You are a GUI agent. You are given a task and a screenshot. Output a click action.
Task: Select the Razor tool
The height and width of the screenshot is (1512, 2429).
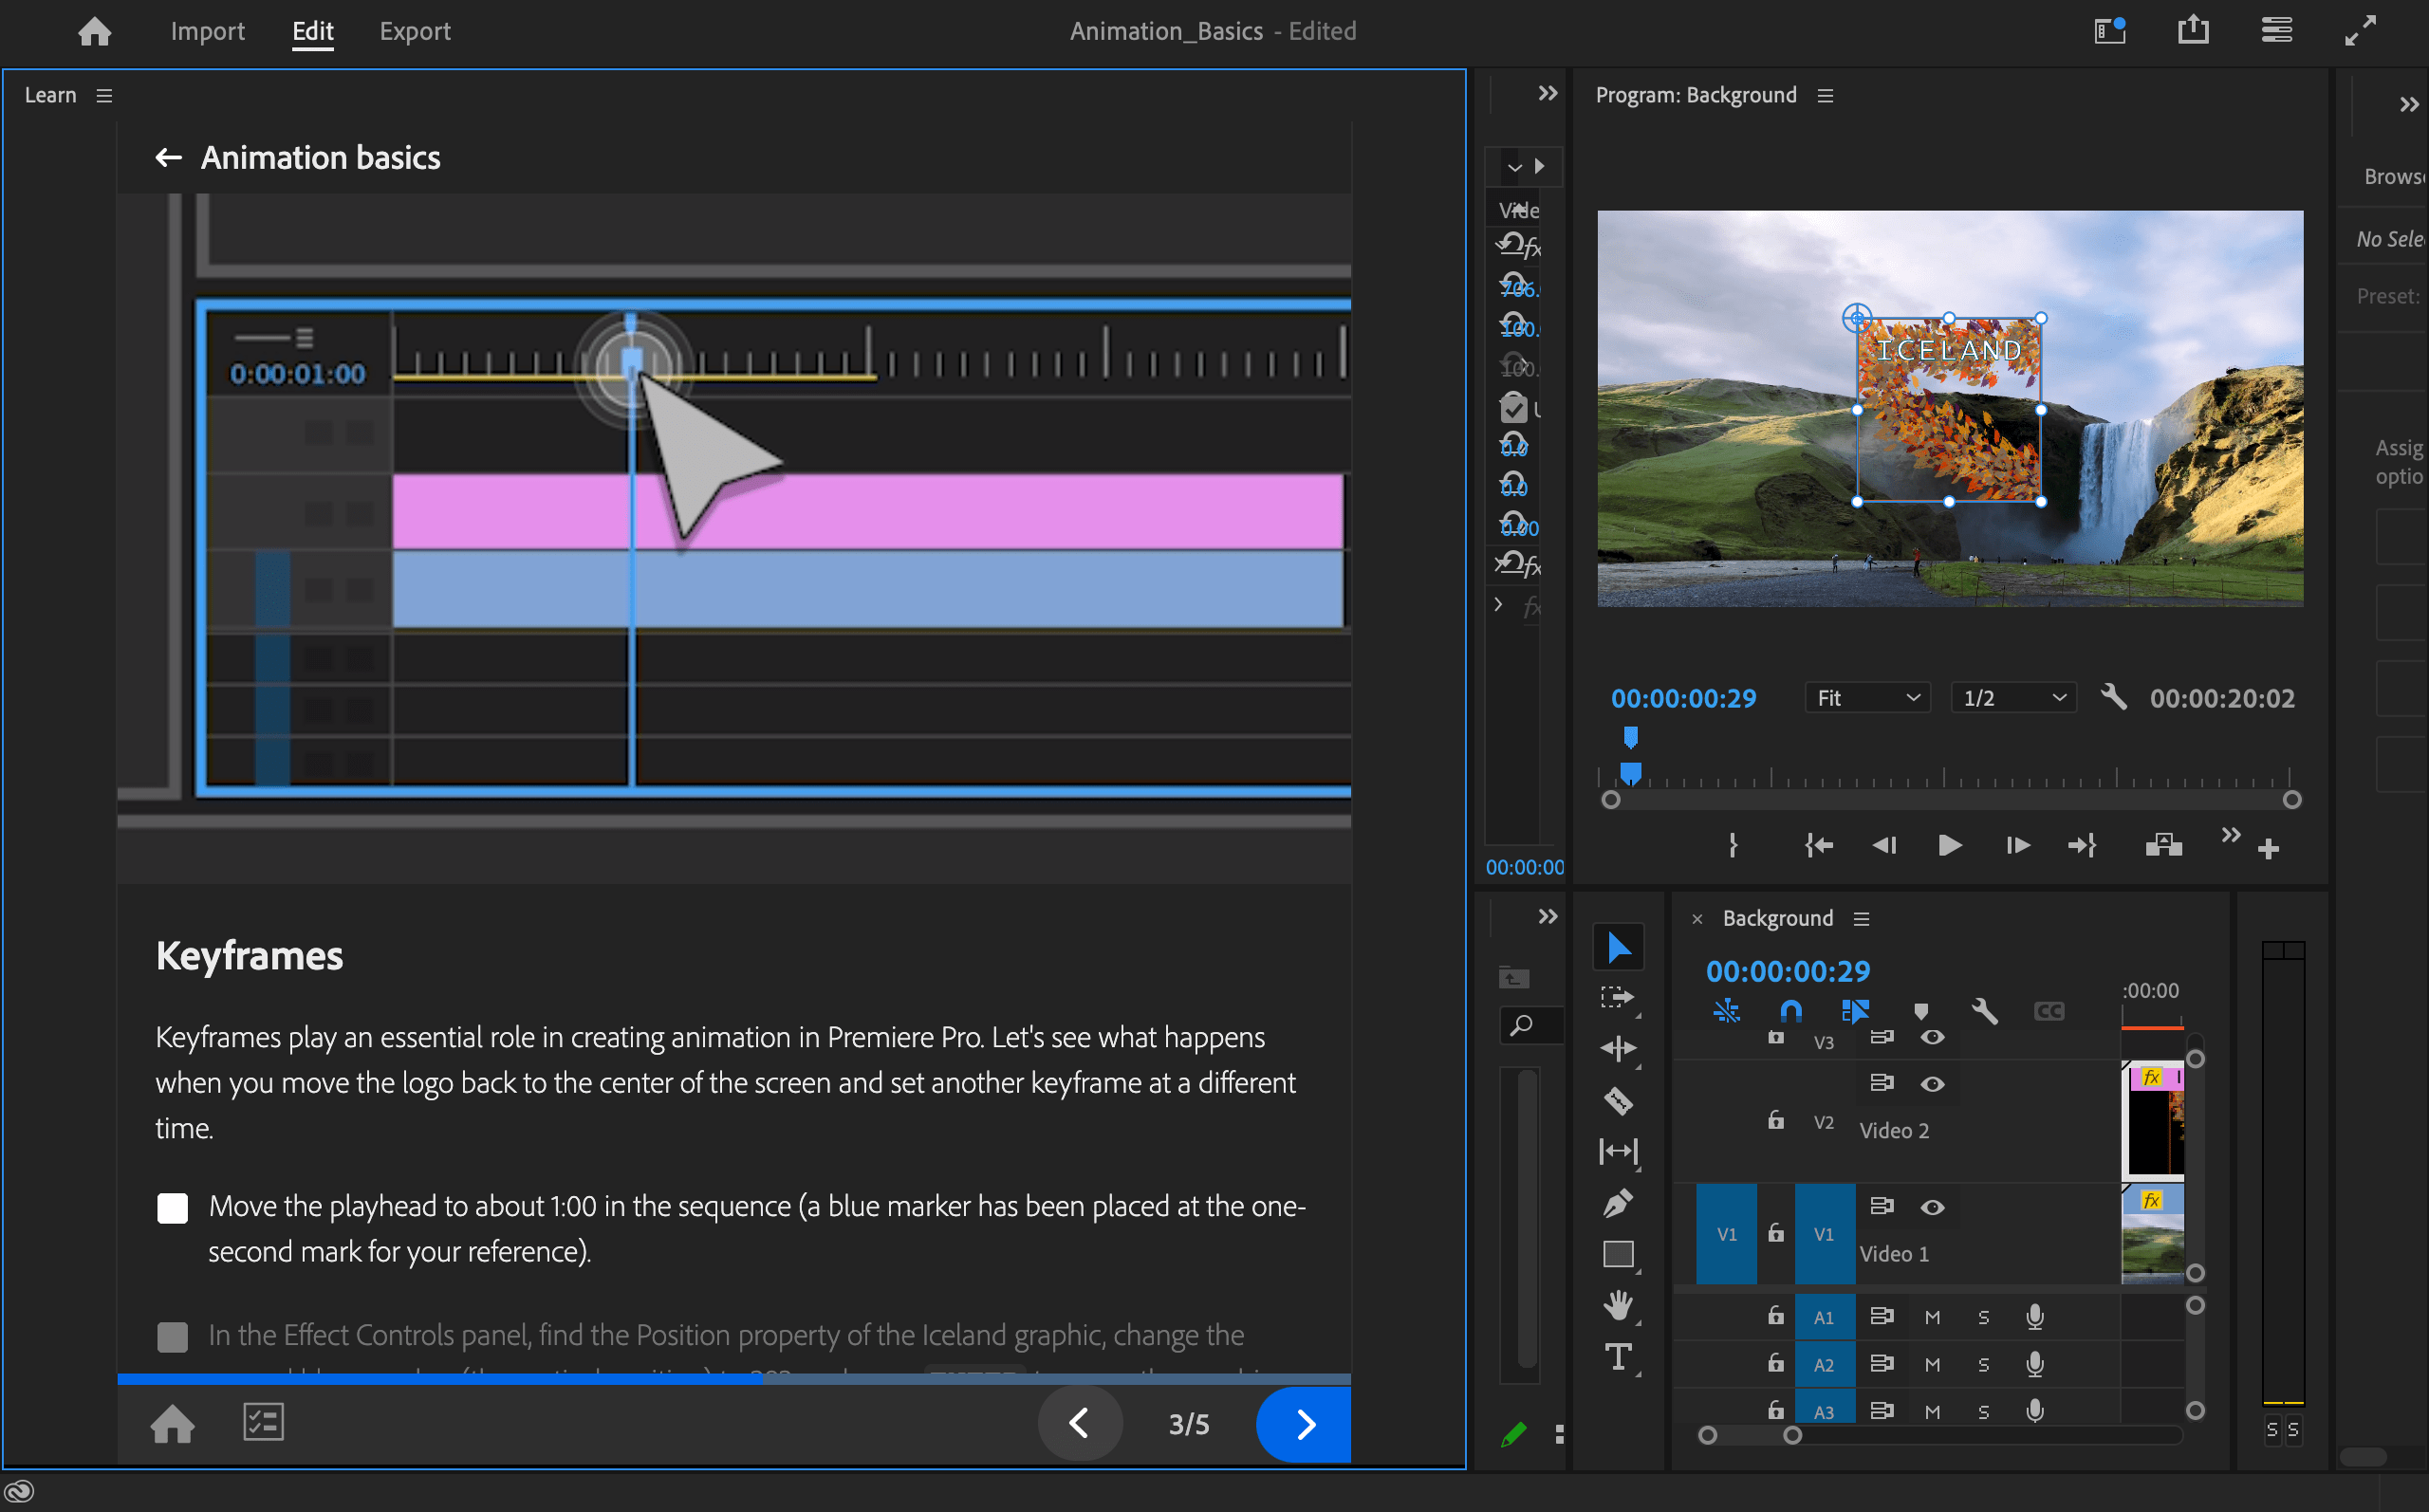1618,1100
